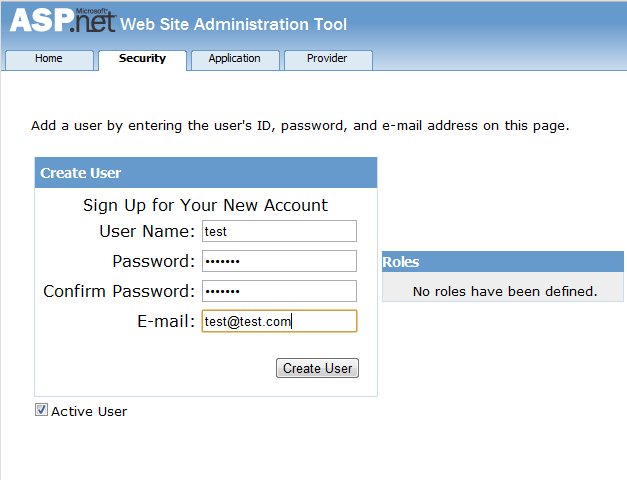Click the ASP.net logo

[62, 22]
